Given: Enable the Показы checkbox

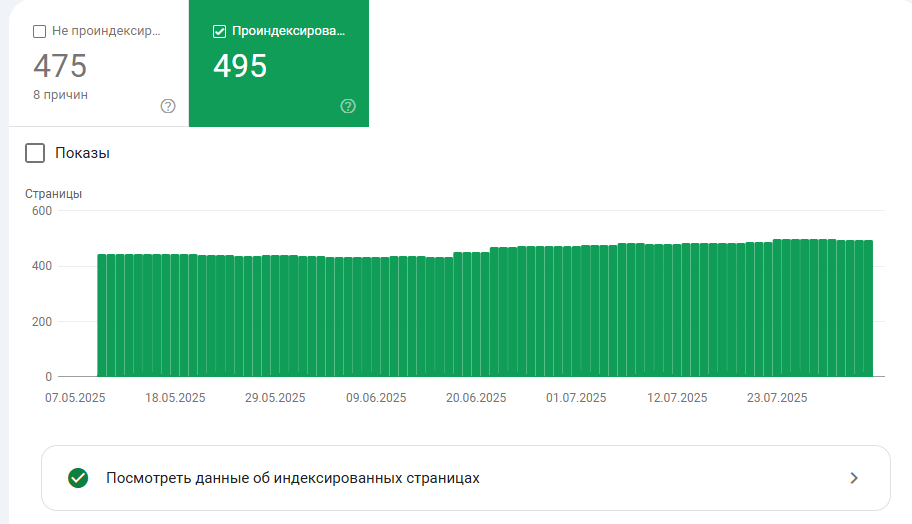Looking at the screenshot, I should pyautogui.click(x=35, y=153).
